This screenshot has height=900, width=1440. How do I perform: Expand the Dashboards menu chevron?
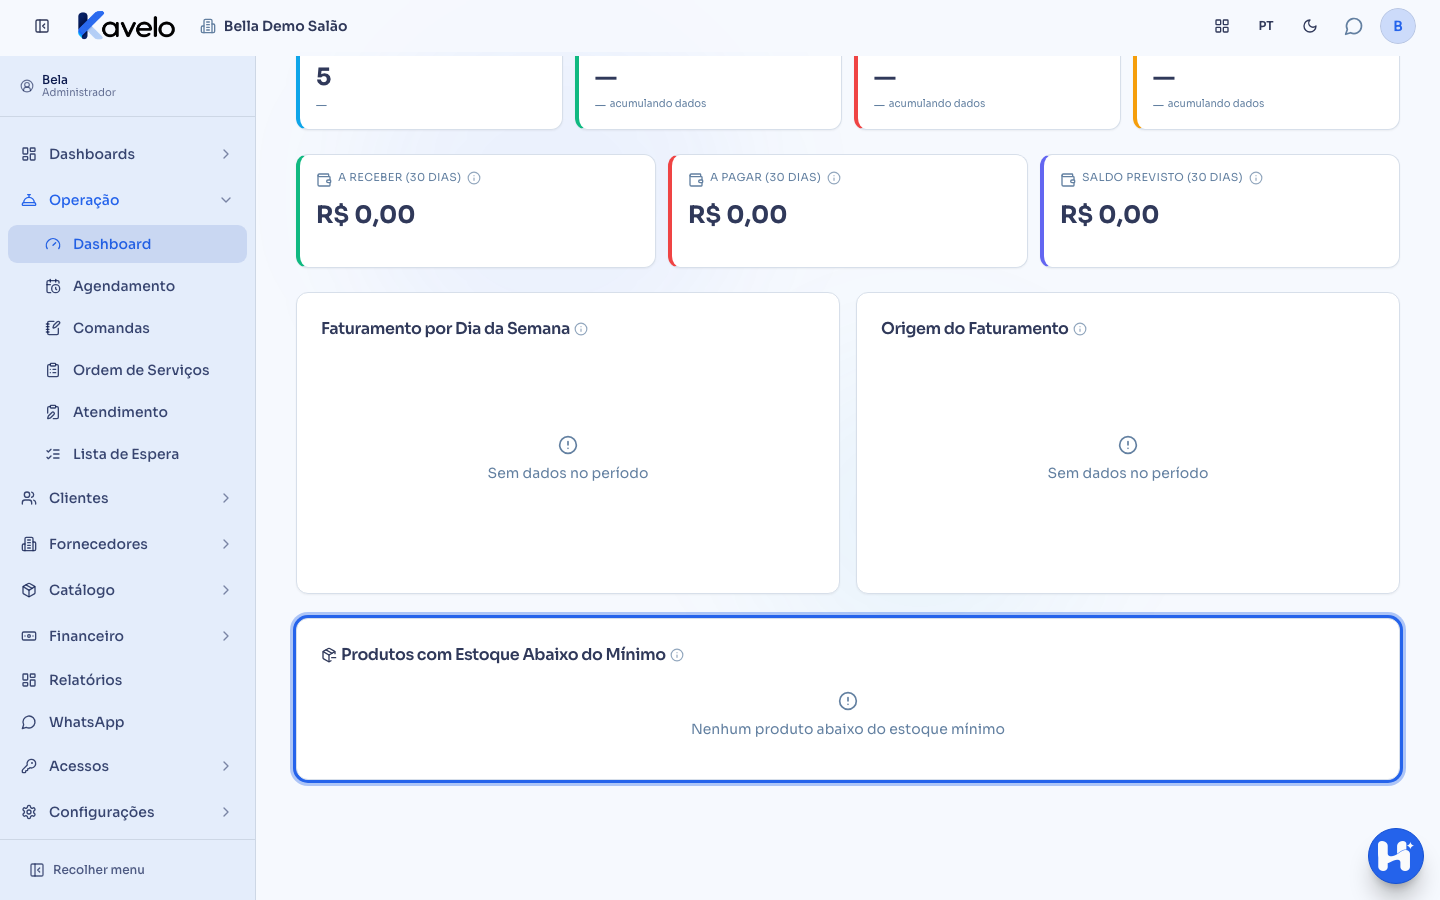click(x=226, y=154)
